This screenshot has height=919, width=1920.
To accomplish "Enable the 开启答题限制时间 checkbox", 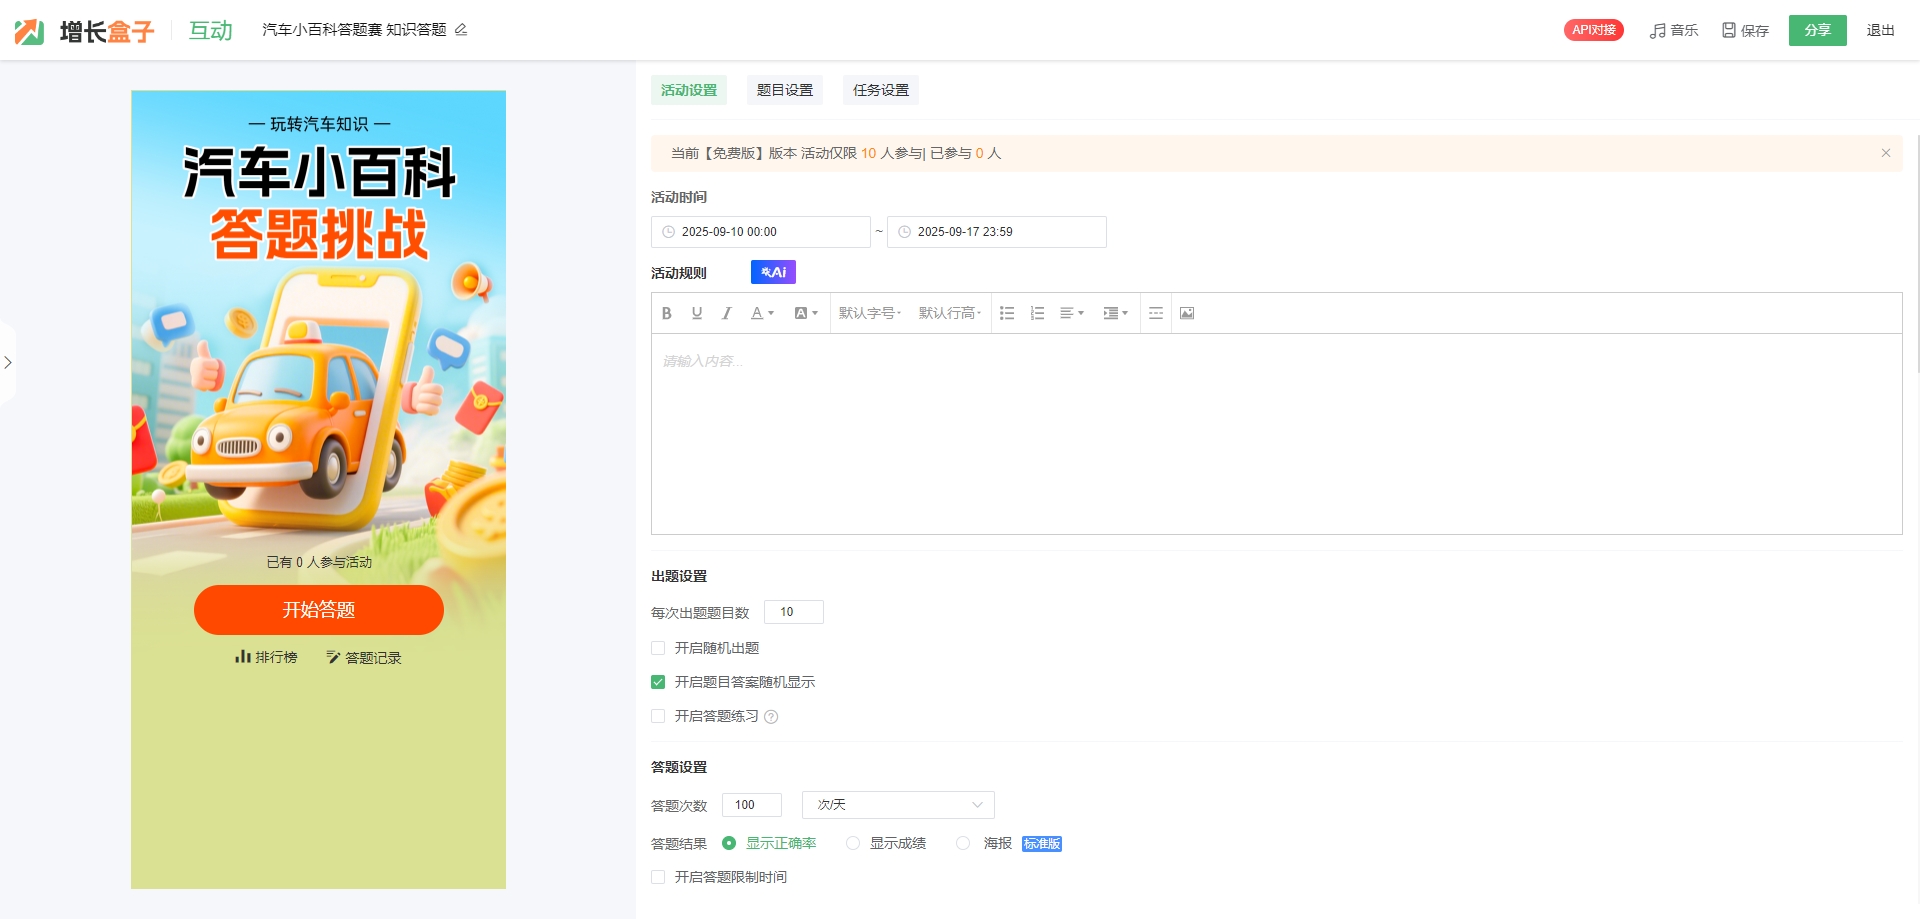I will 658,877.
